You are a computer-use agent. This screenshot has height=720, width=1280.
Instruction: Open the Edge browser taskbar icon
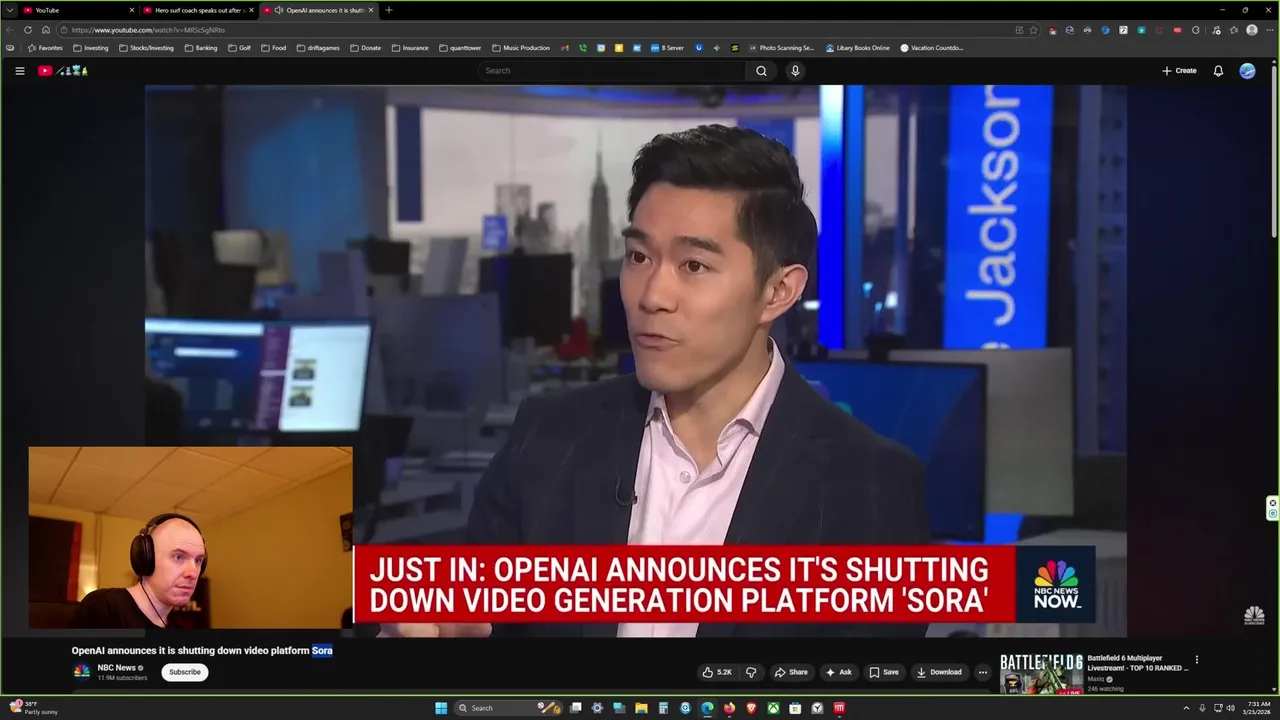tap(707, 708)
